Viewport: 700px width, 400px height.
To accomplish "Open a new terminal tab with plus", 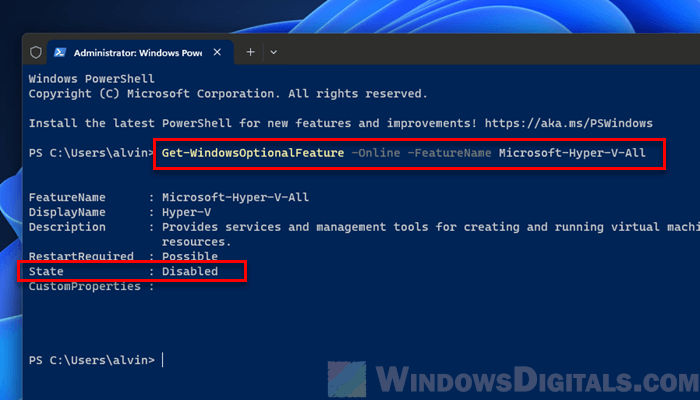I will (250, 52).
